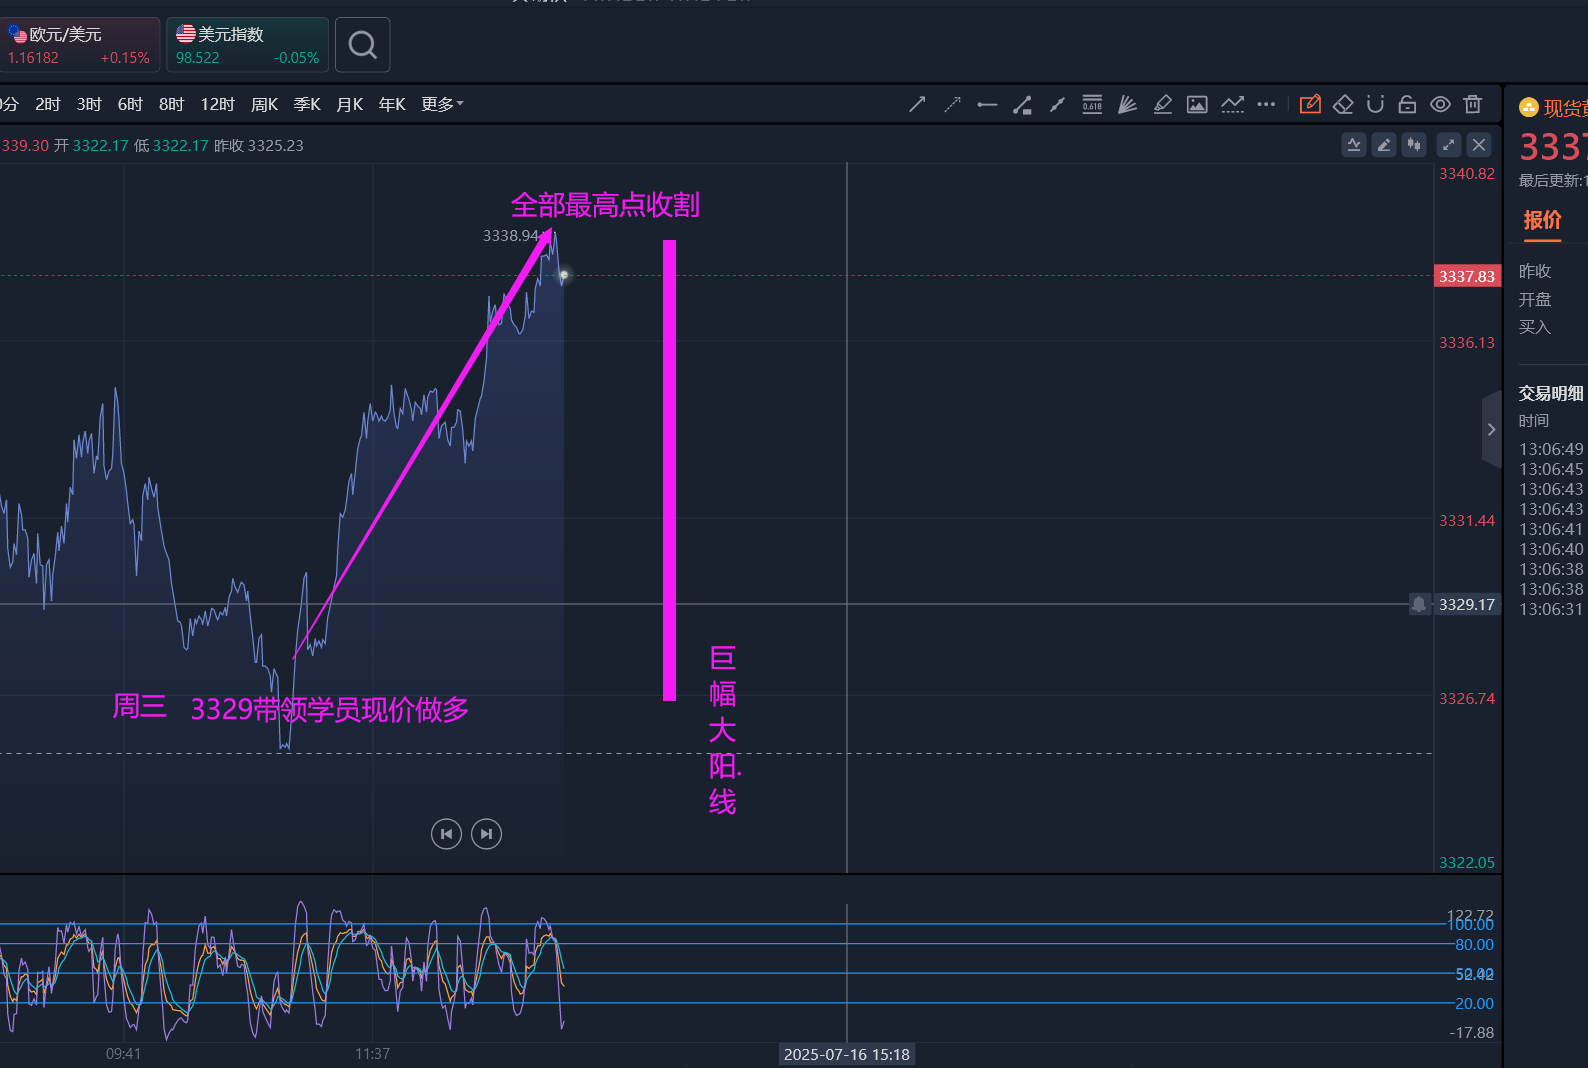Select the 全部最高点收割 chart annotation
The image size is (1588, 1068).
coord(605,205)
